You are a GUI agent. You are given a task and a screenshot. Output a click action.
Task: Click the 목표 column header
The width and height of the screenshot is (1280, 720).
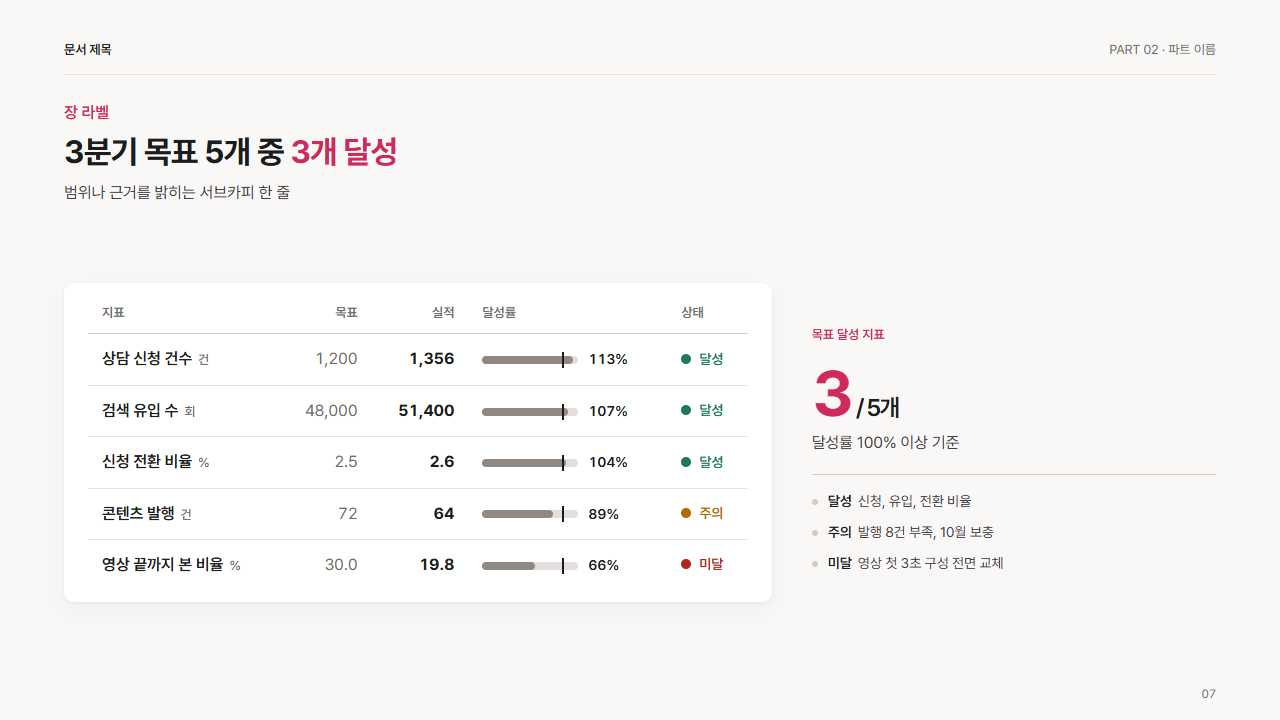pyautogui.click(x=346, y=312)
